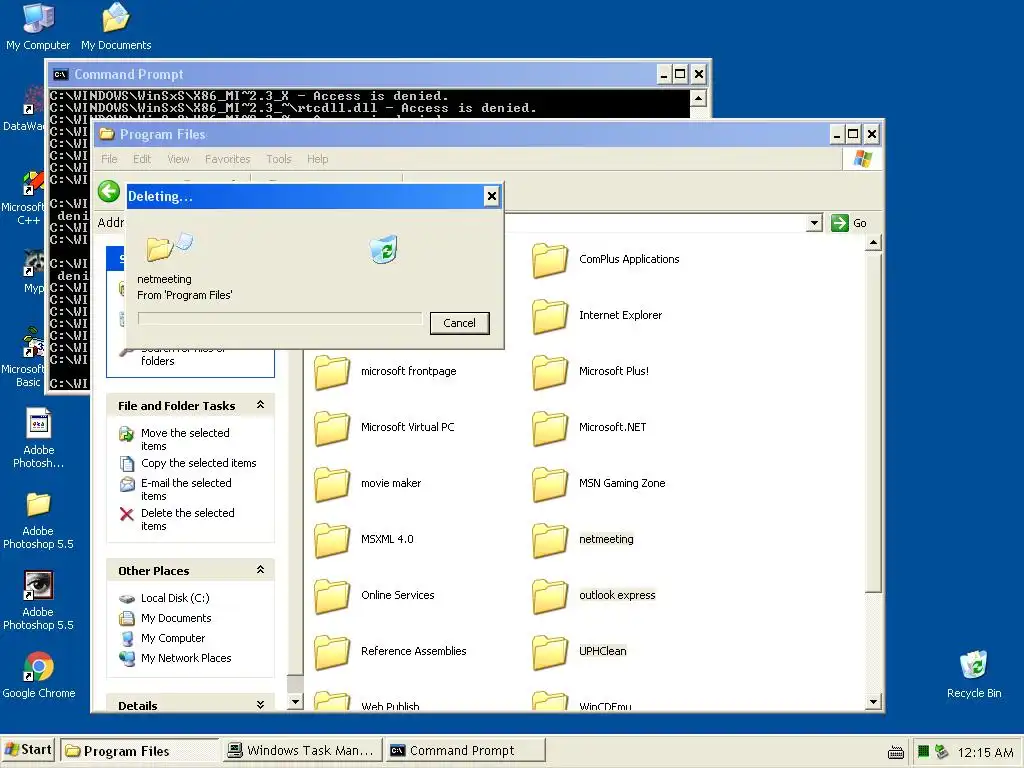Click the Start button
Viewport: 1024px width, 768px height.
click(28, 750)
